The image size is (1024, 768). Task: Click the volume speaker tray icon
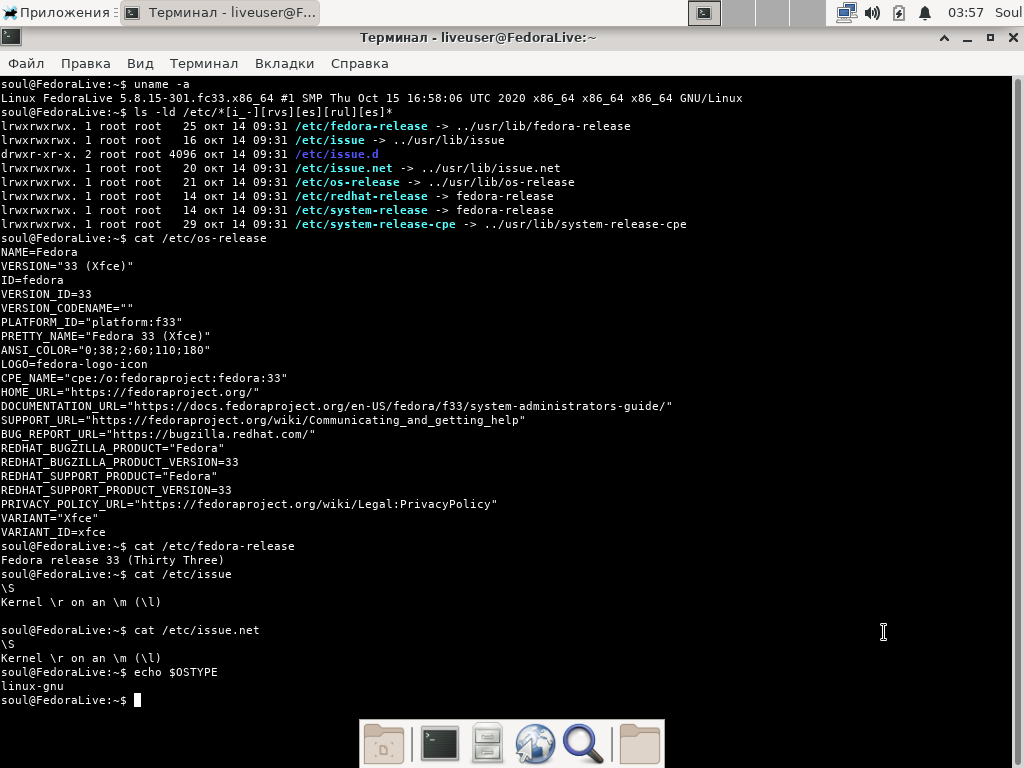[x=872, y=12]
